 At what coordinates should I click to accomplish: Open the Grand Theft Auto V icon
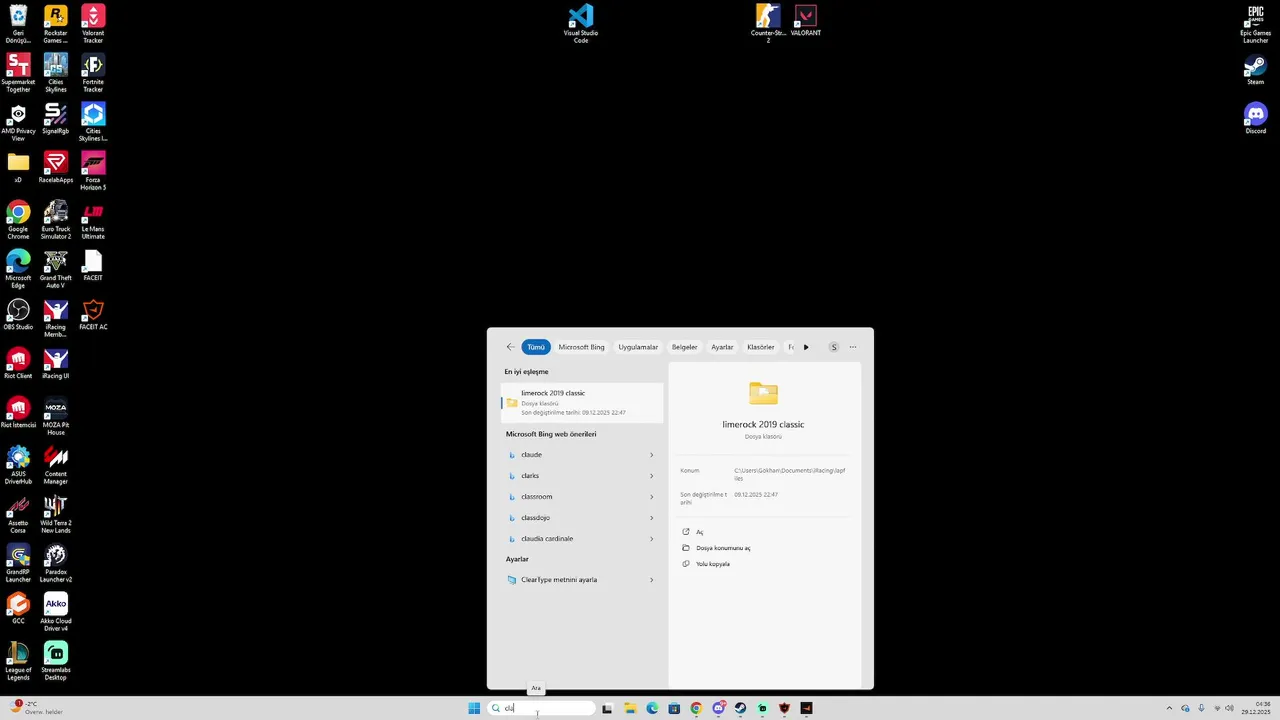(56, 269)
